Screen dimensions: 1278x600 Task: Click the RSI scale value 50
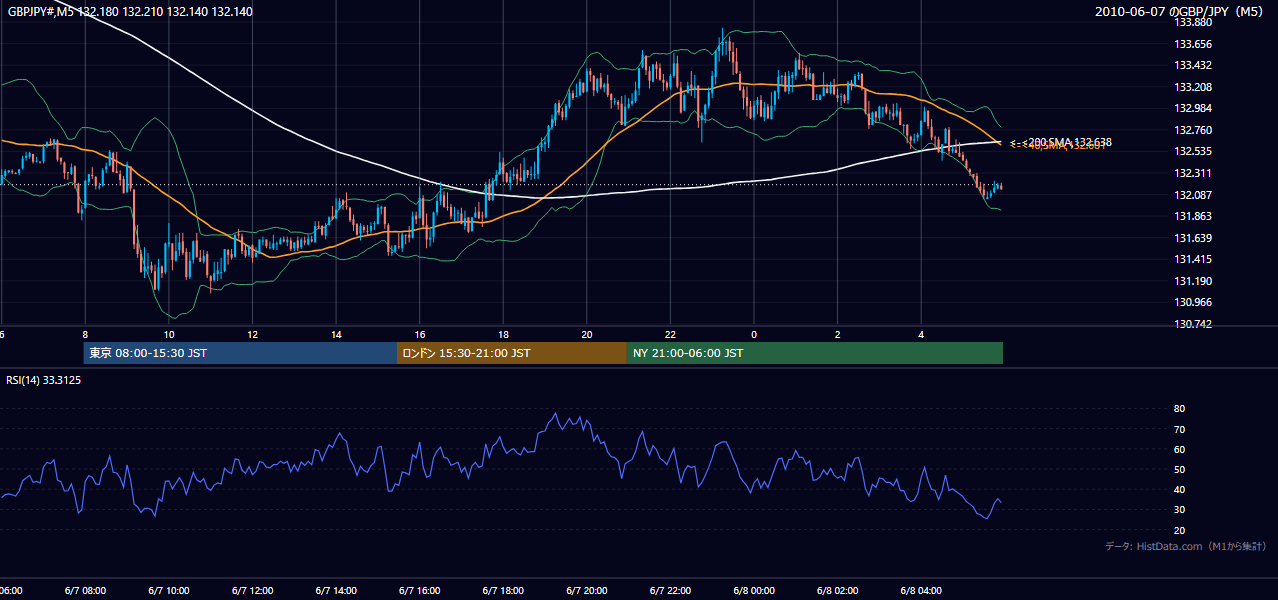[1179, 469]
